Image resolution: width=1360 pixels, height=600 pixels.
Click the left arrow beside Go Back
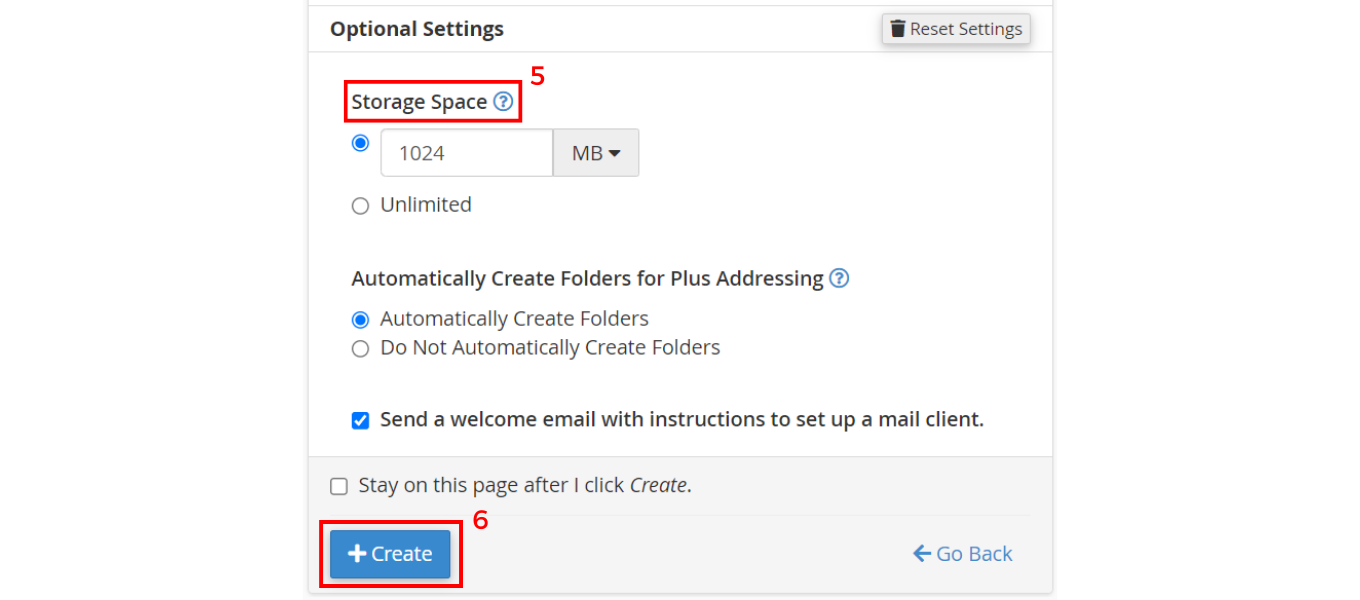(921, 554)
